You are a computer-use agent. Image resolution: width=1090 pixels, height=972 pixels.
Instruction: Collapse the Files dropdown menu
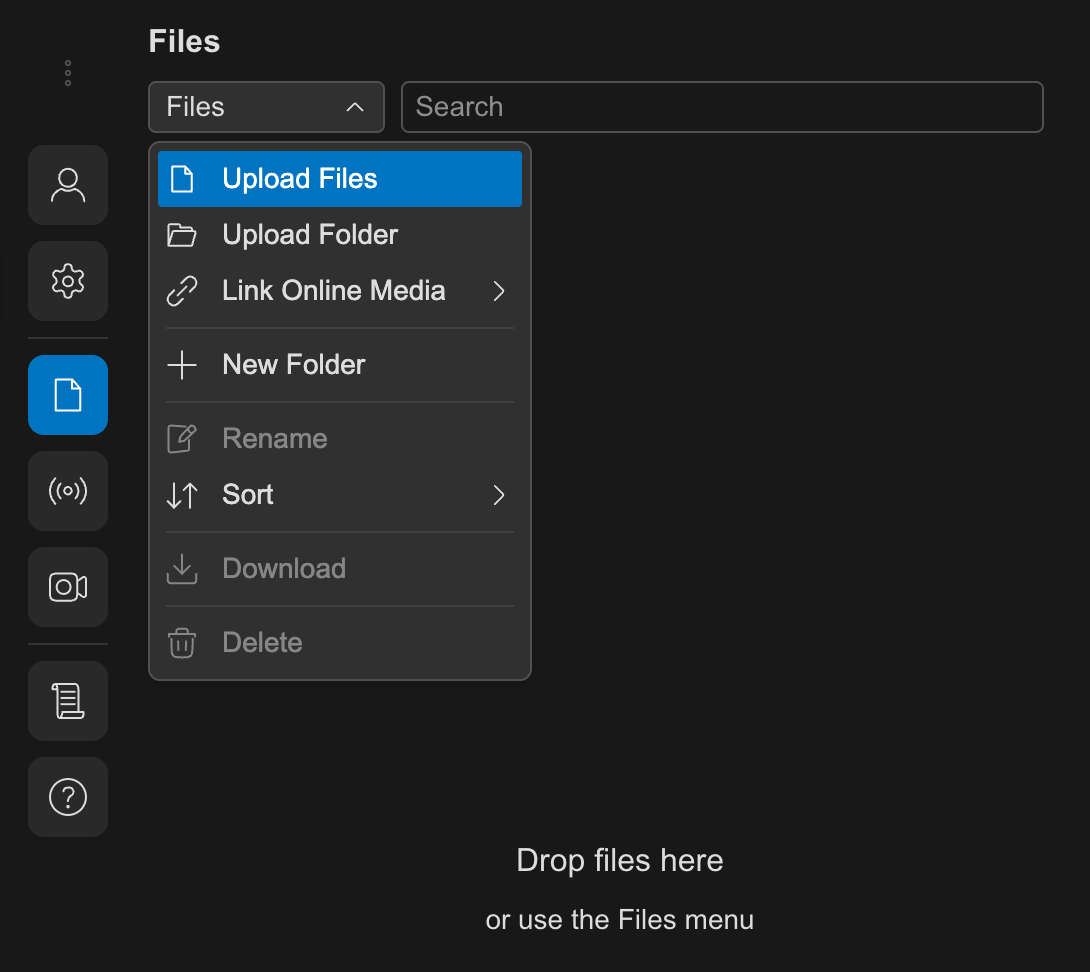click(x=266, y=107)
